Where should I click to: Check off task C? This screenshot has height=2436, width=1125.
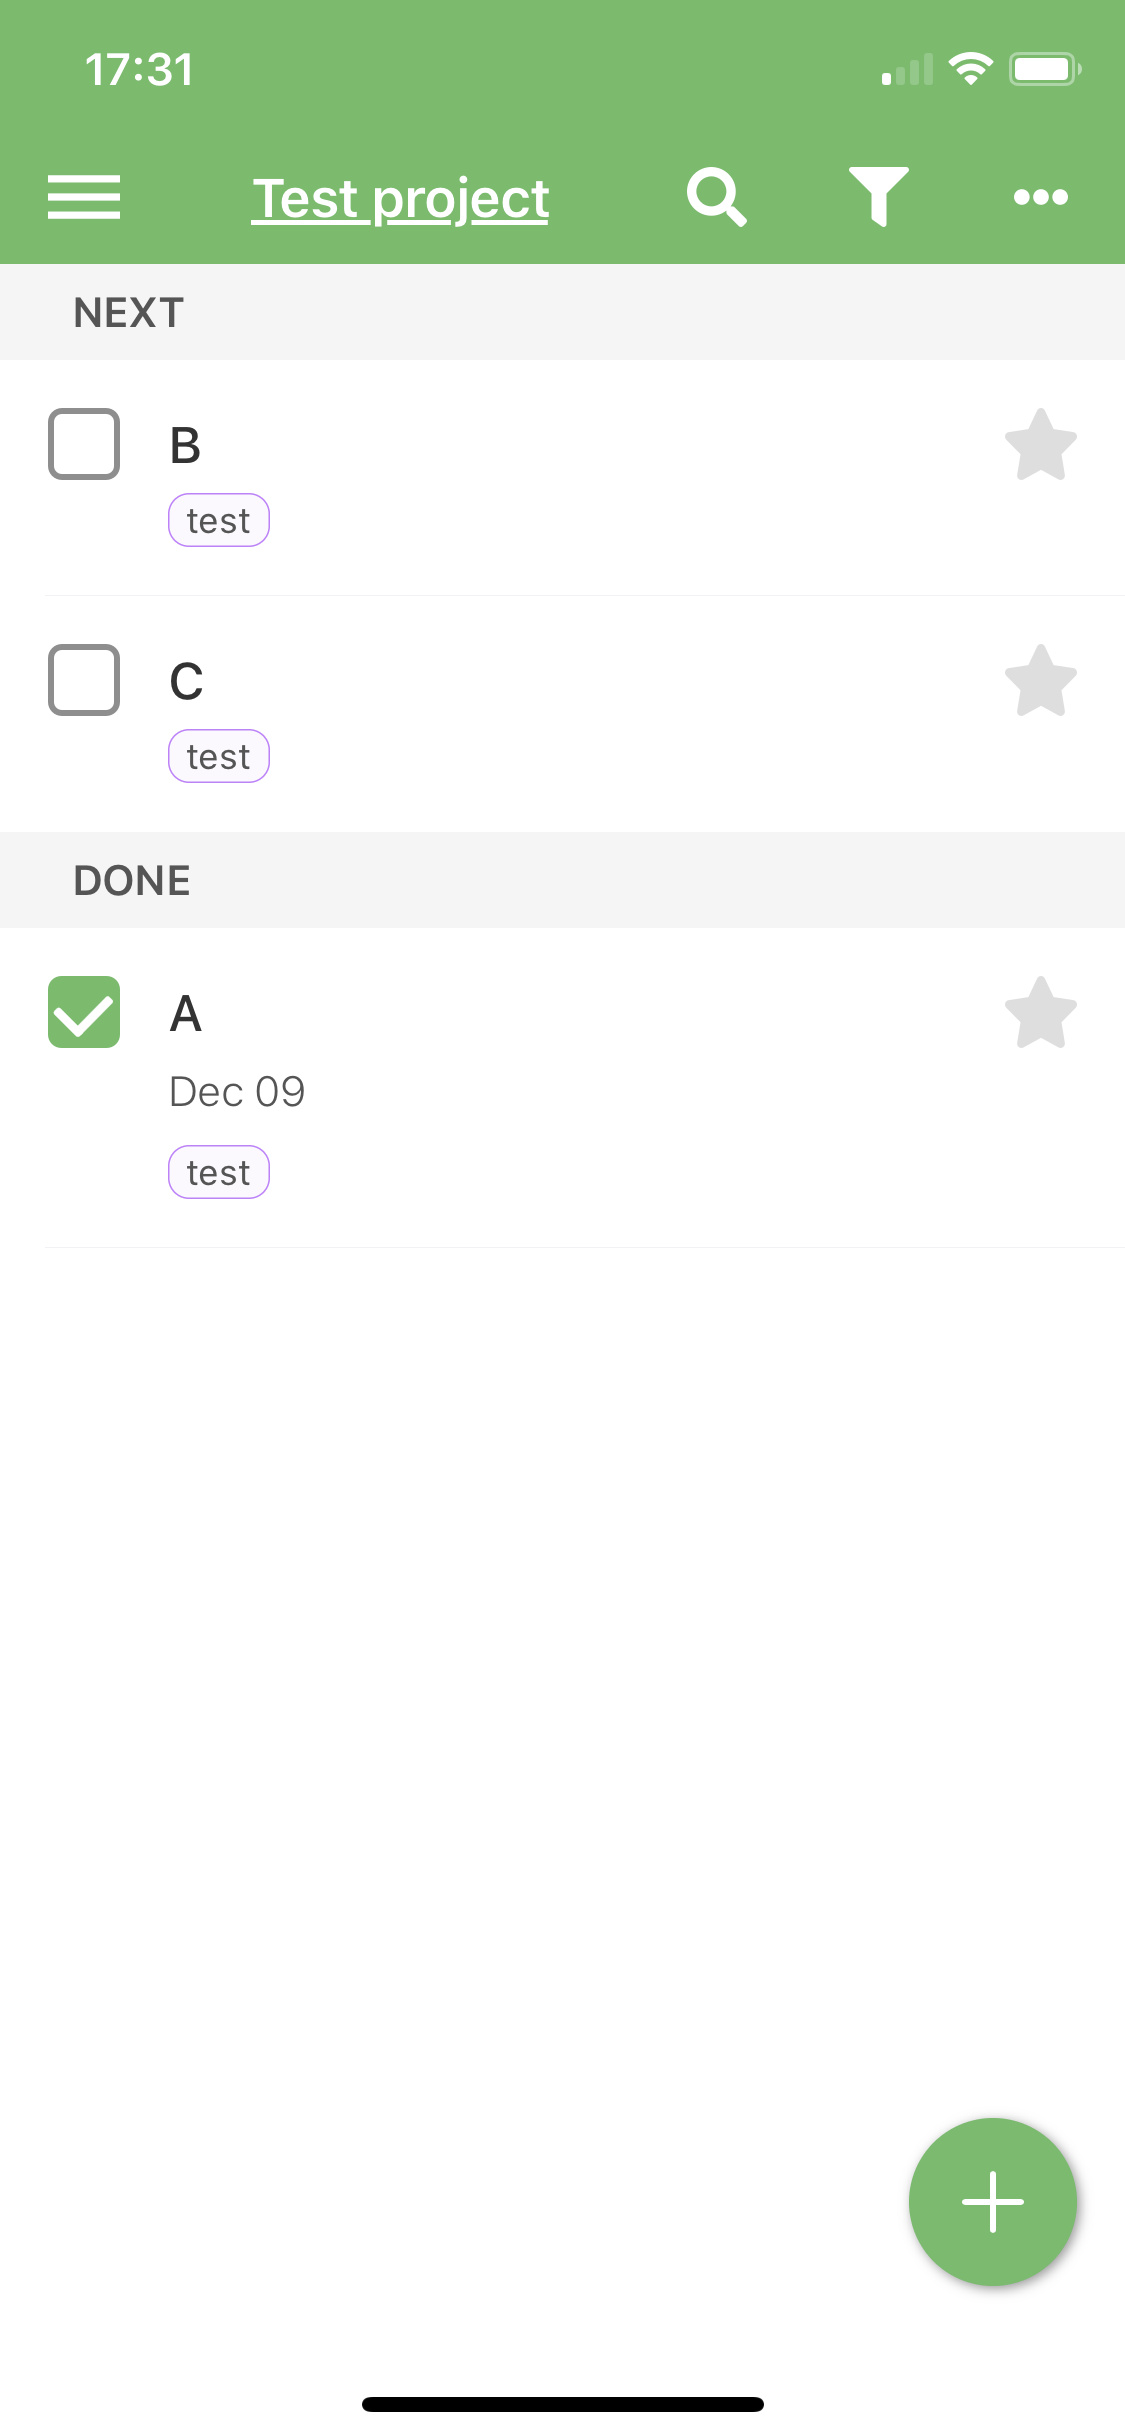84,680
